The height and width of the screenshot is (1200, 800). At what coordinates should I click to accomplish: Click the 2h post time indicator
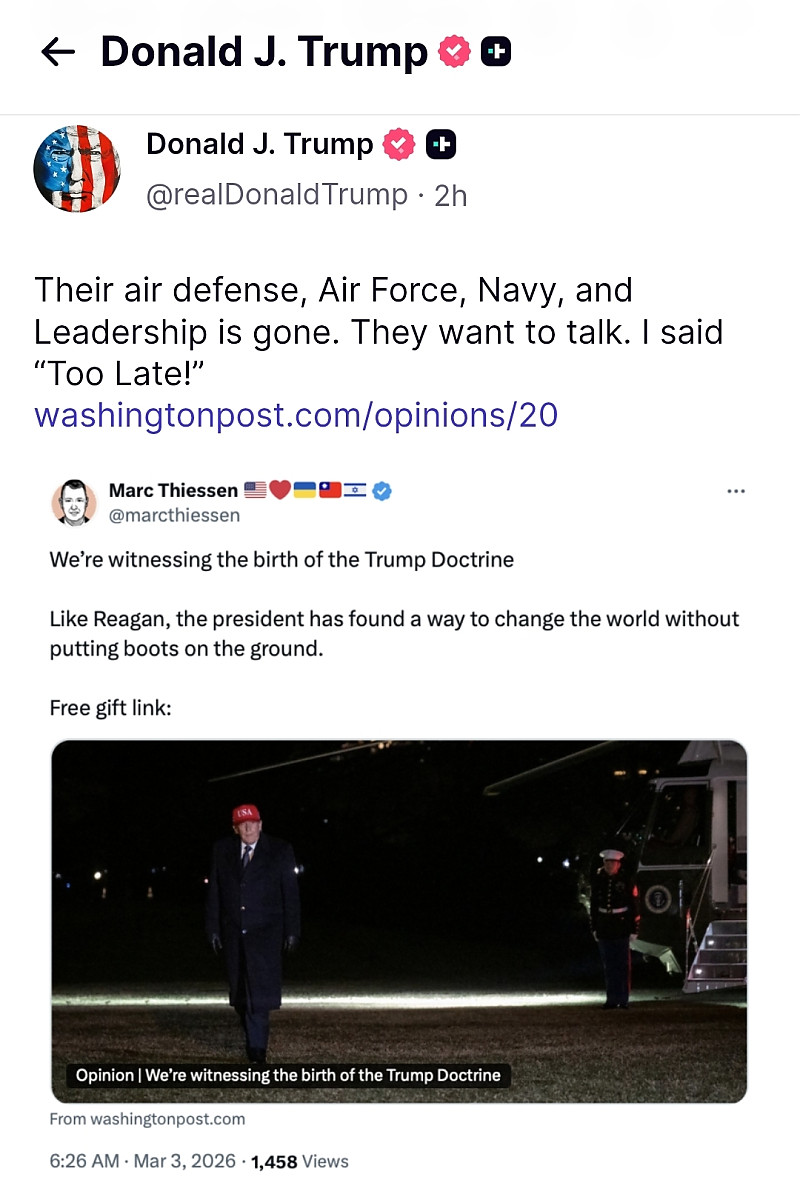click(451, 195)
